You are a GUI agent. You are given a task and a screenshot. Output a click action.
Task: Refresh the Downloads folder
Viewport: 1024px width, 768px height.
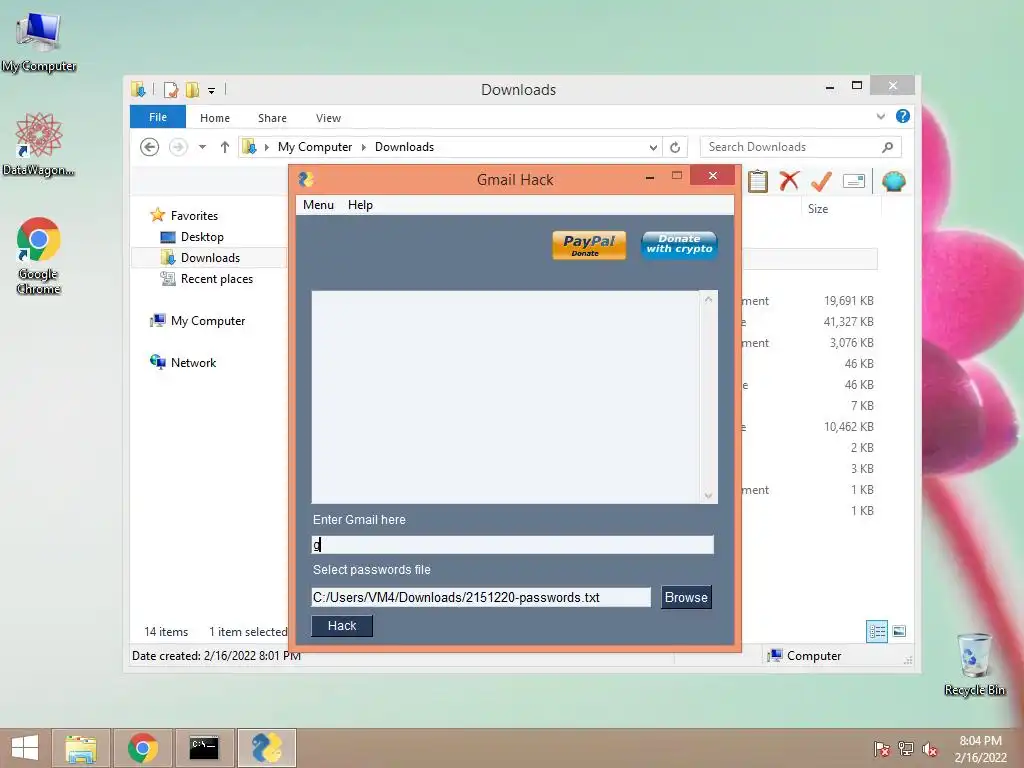click(x=675, y=148)
